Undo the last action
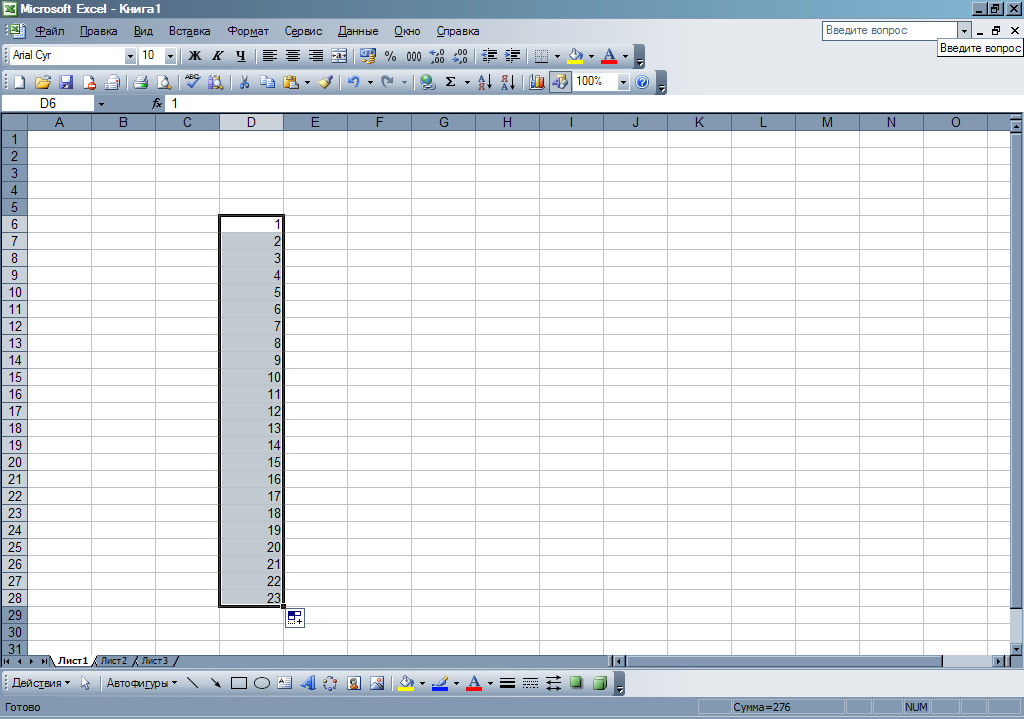1024x719 pixels. 354,82
